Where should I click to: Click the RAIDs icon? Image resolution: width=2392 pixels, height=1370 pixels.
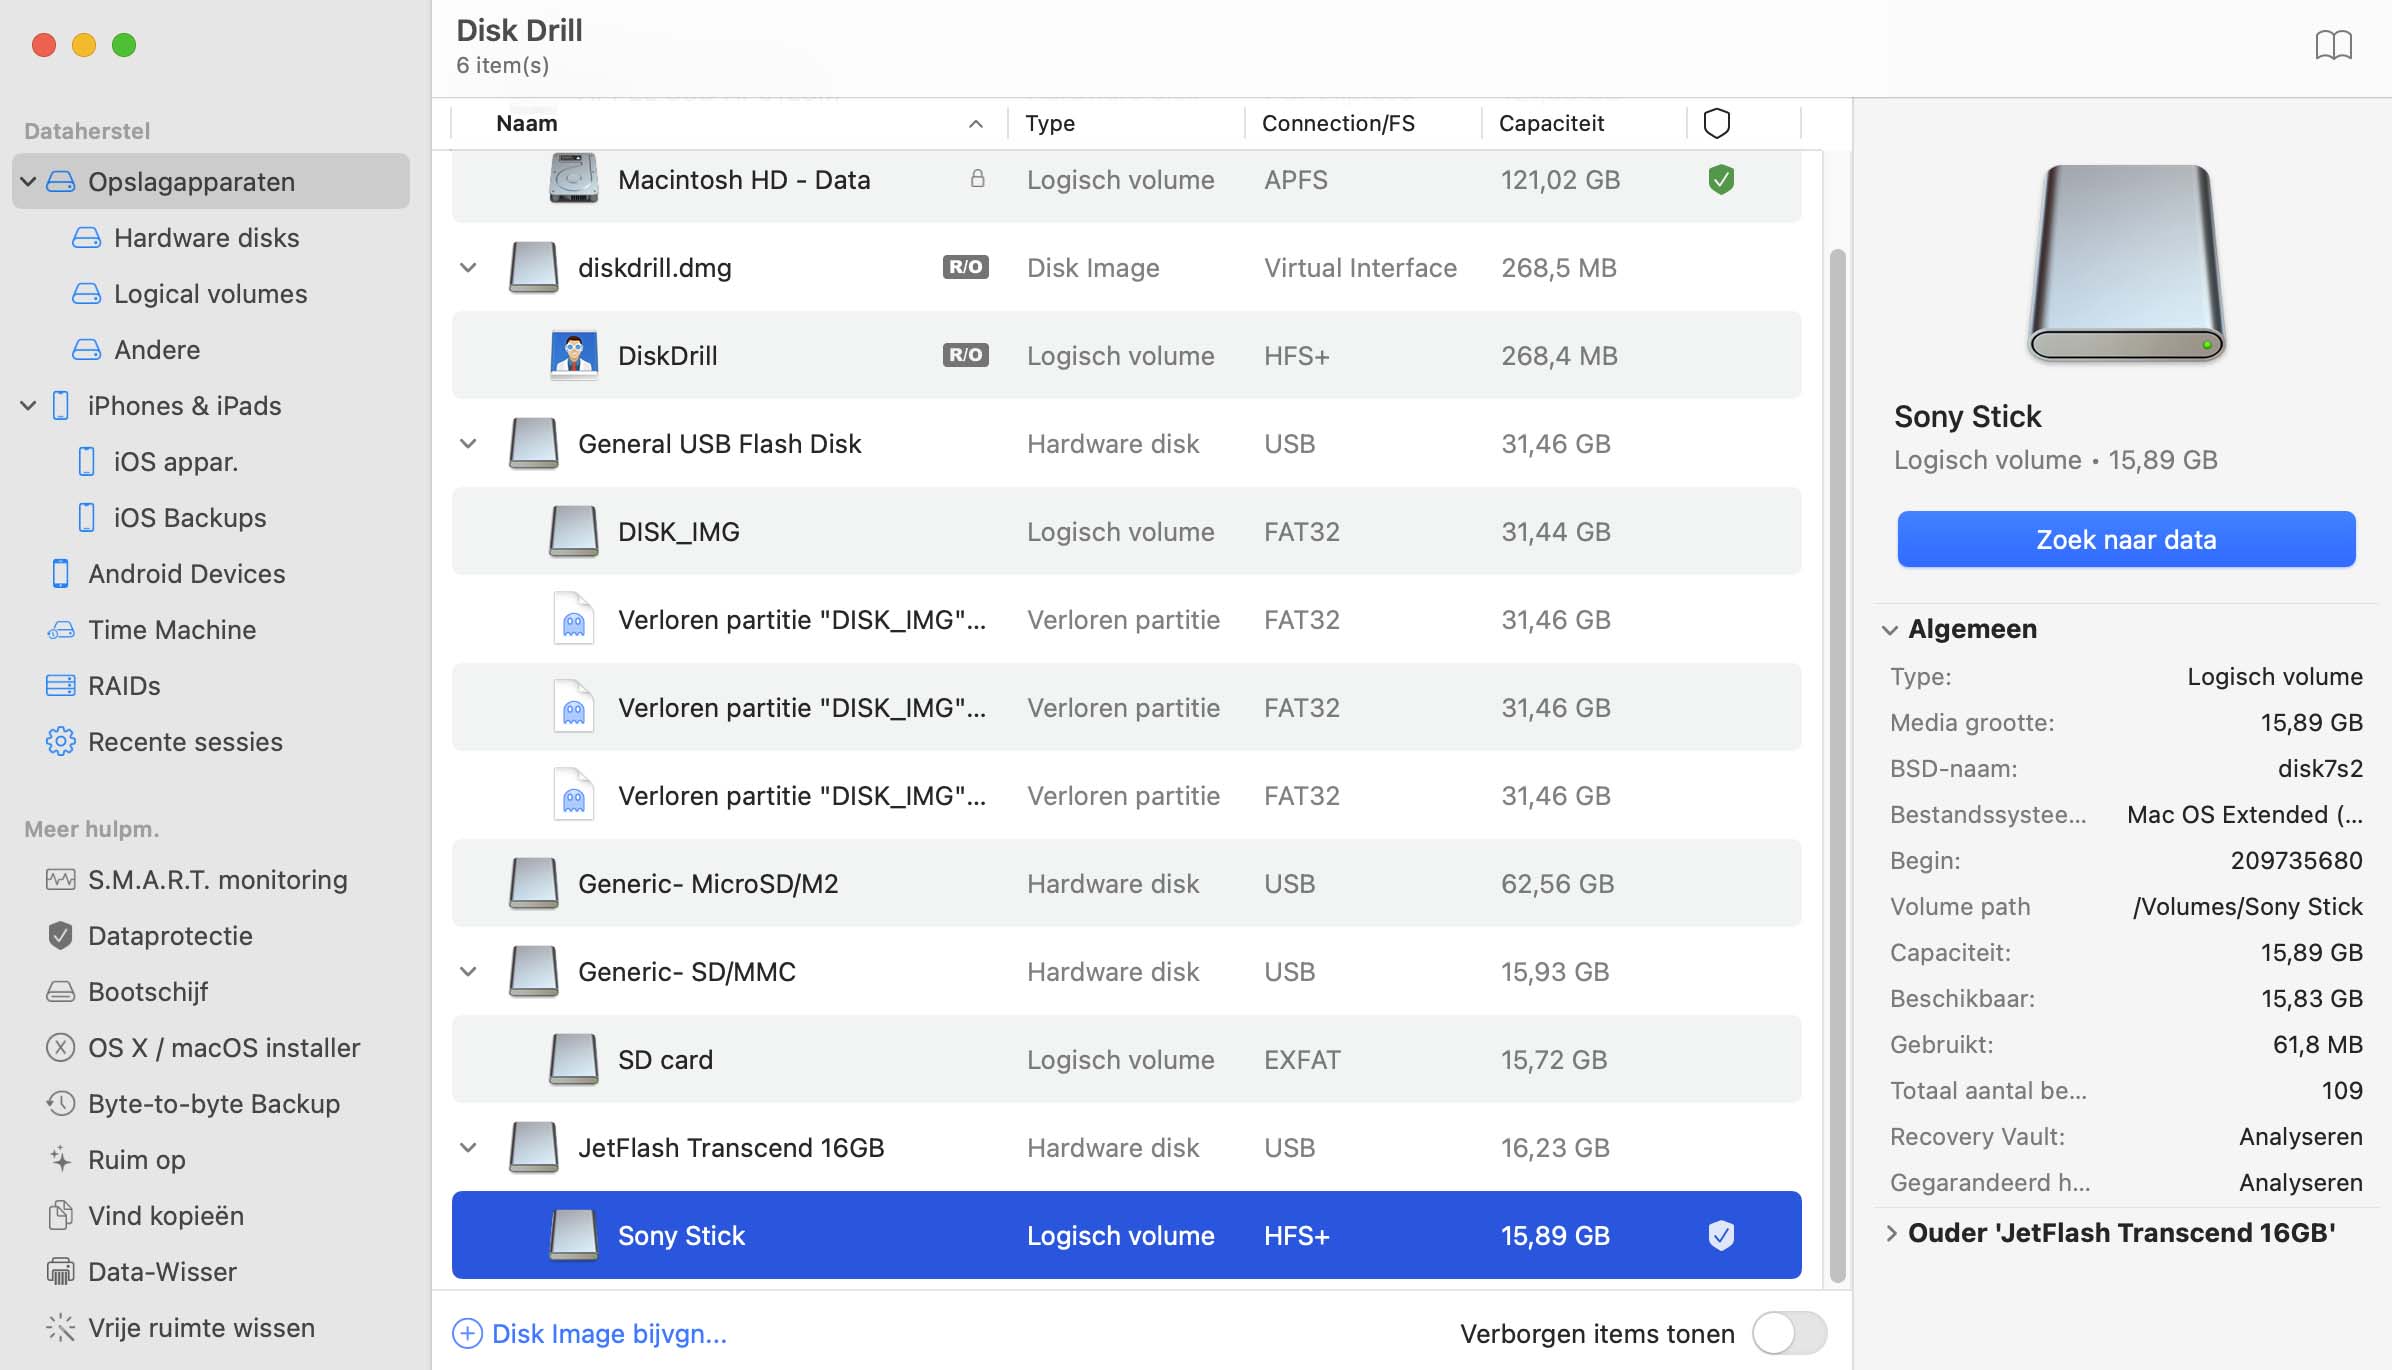click(61, 686)
